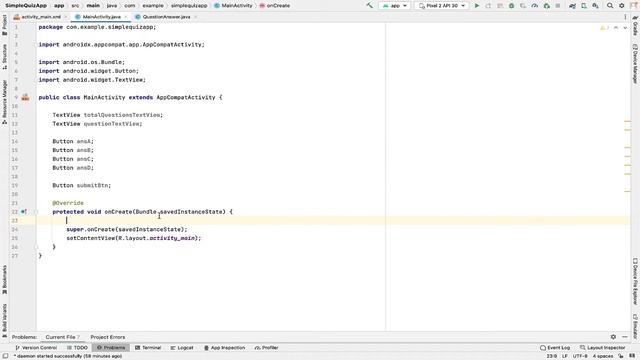Click the onCreate breadcrumb

point(275,6)
